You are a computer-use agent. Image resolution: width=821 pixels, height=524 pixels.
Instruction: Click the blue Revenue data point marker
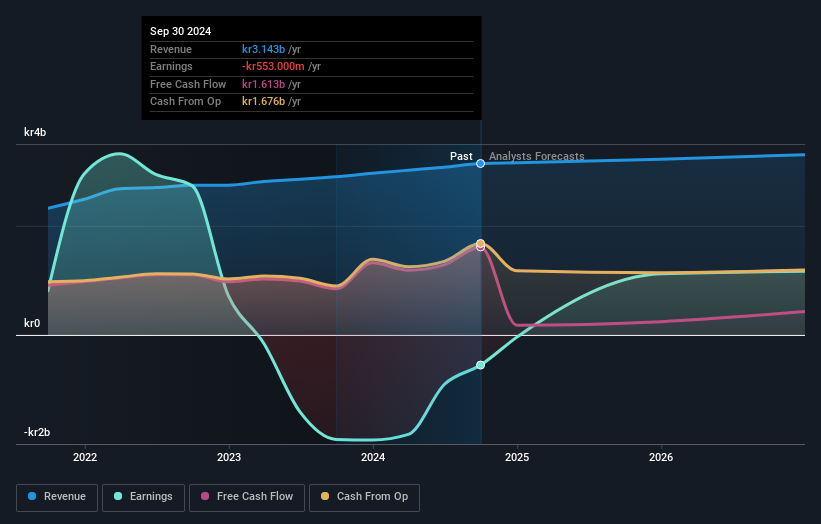pos(480,164)
